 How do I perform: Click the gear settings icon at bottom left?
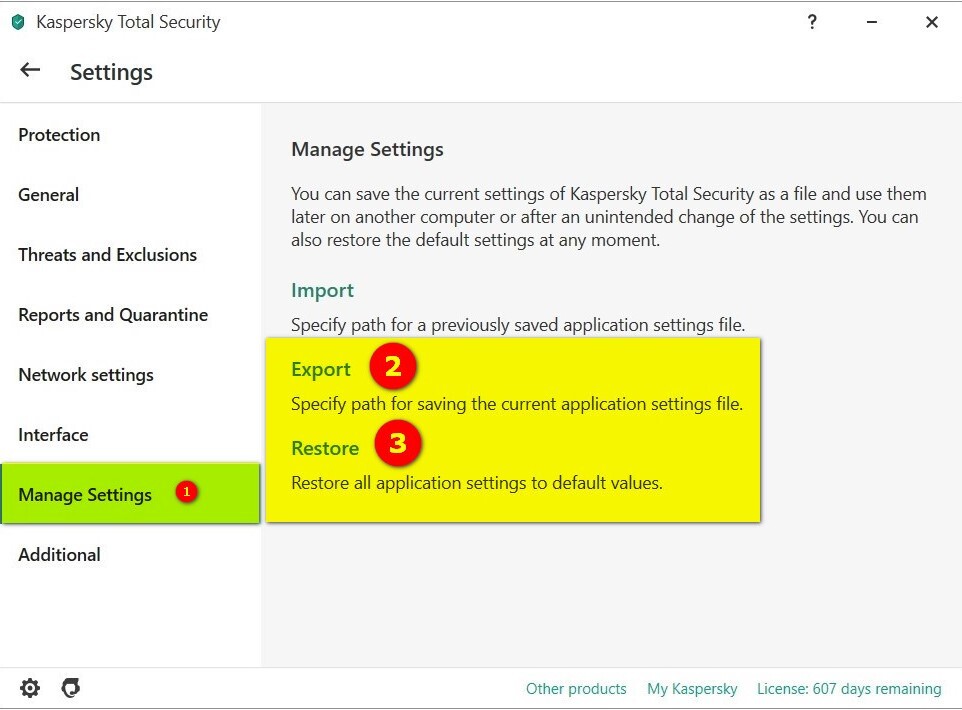(x=30, y=688)
